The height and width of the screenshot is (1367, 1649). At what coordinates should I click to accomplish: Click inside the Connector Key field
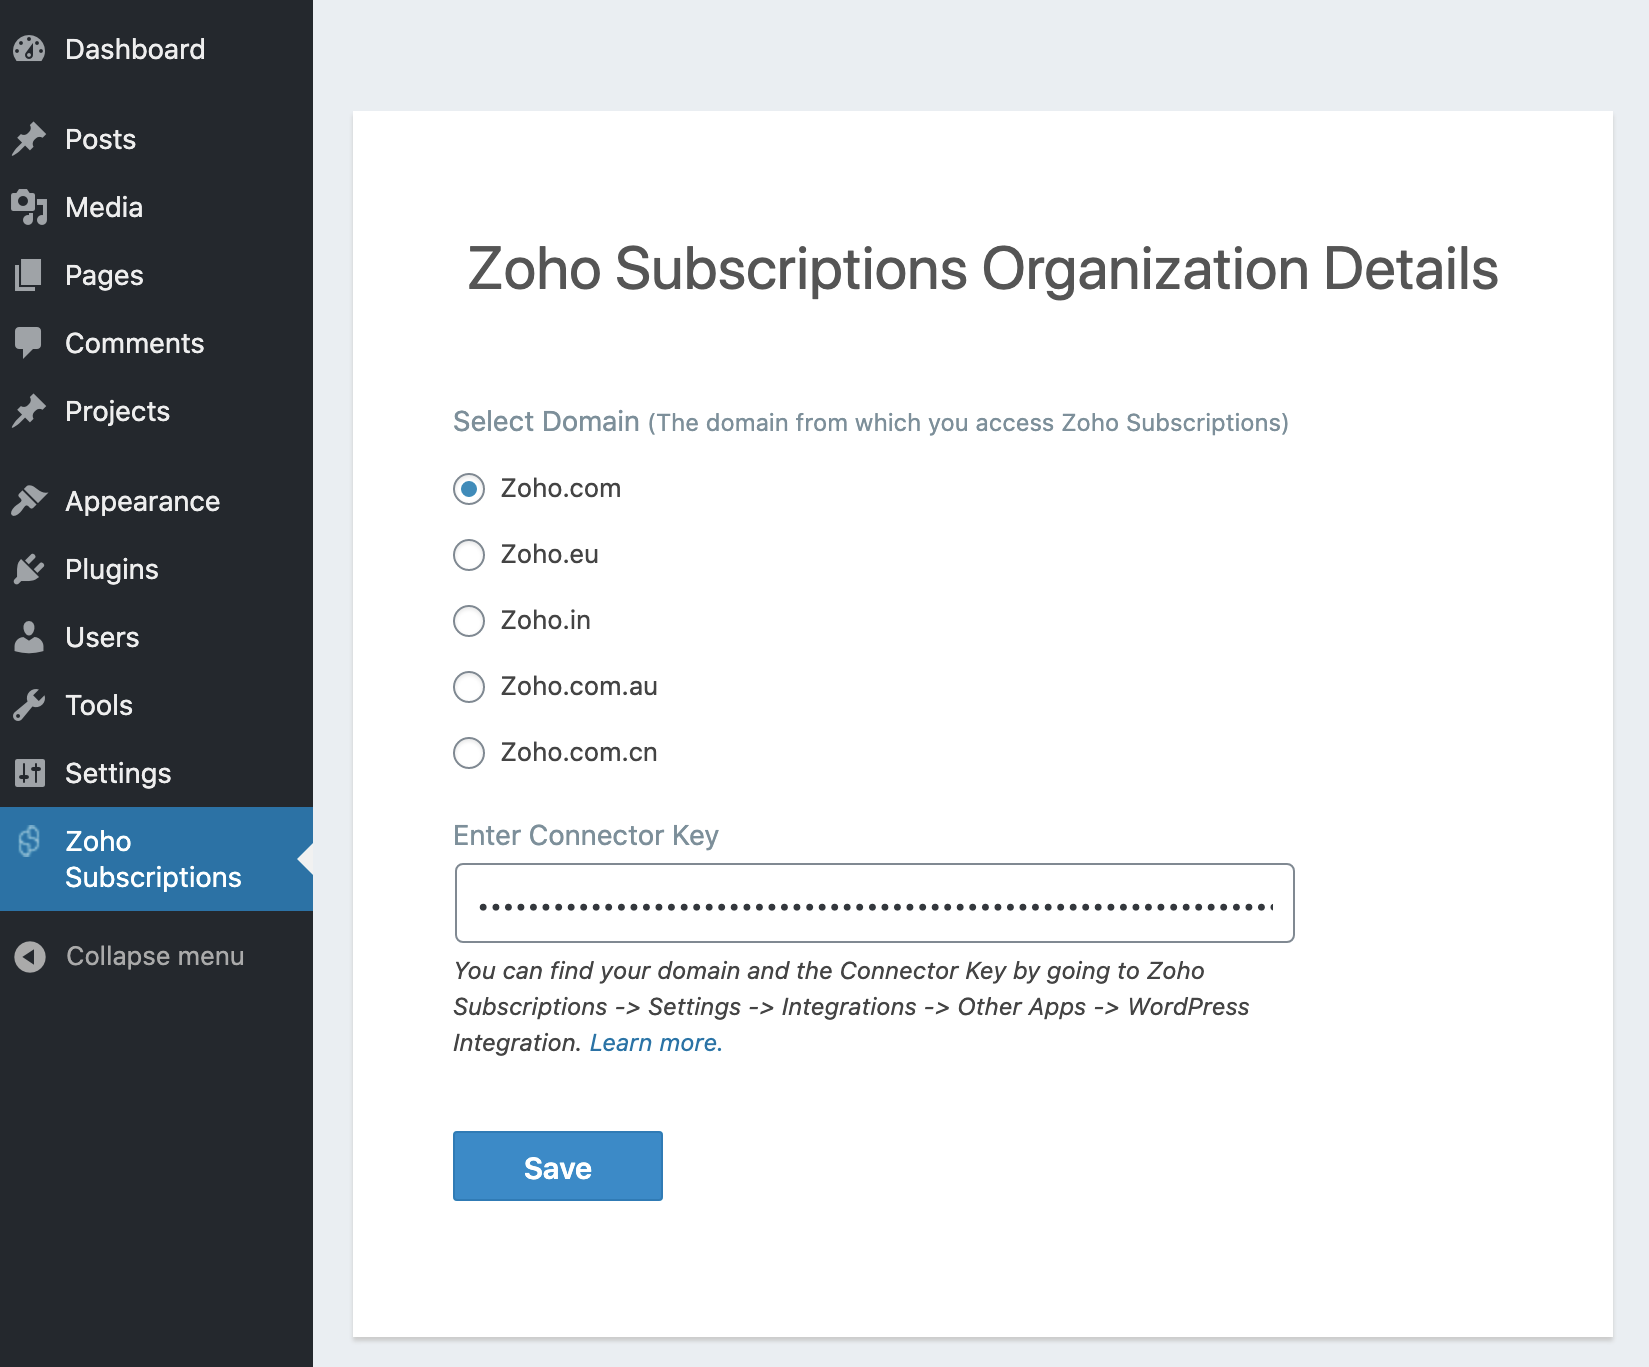(x=874, y=903)
